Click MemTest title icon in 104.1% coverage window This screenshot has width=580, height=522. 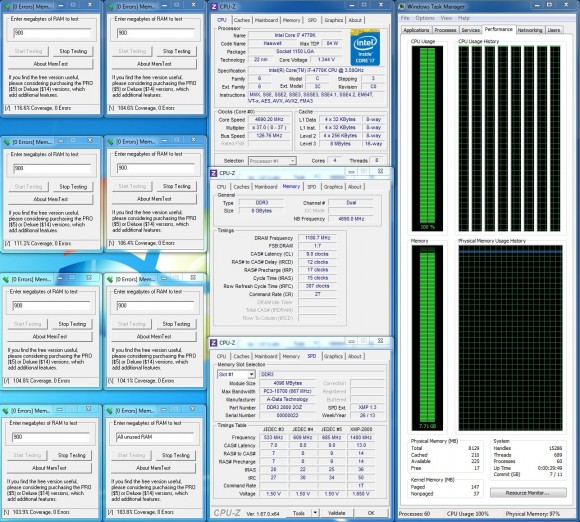point(110,279)
